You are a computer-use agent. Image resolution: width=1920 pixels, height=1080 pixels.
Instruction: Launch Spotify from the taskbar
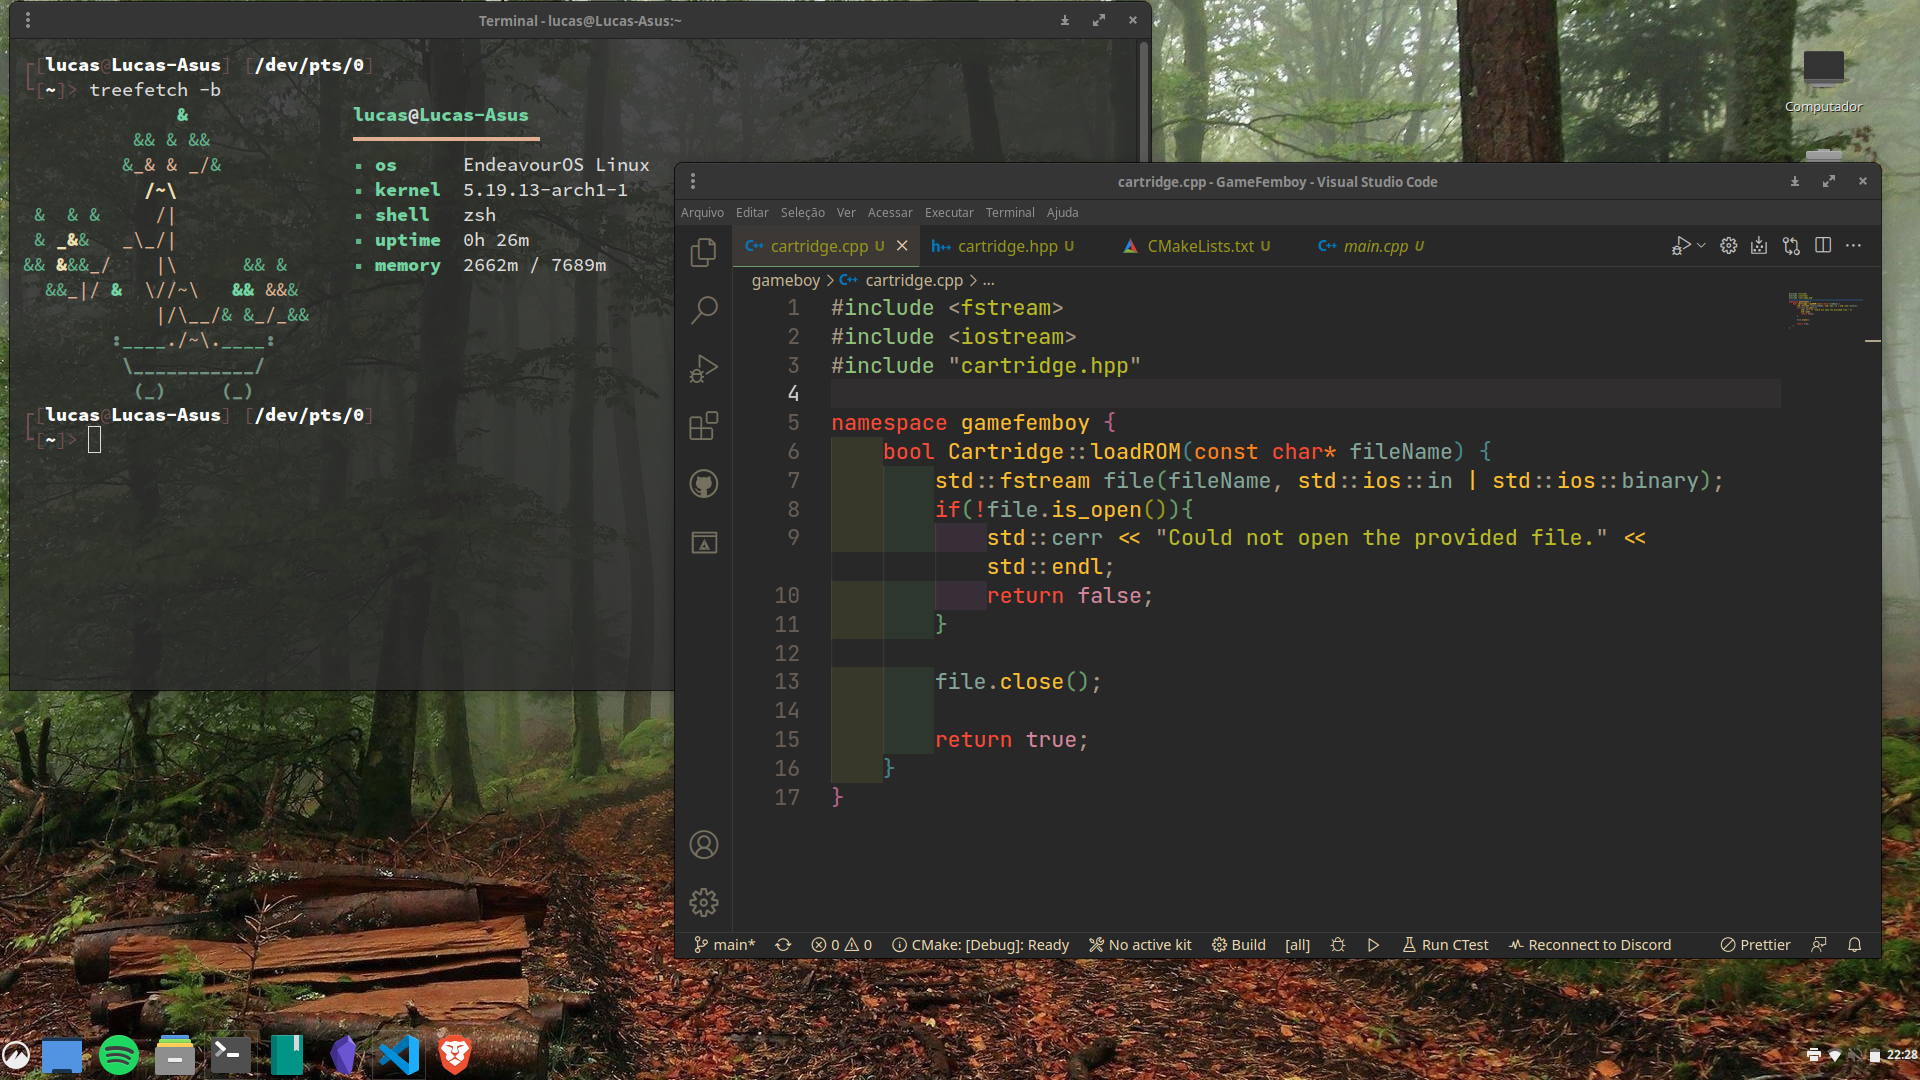119,1055
